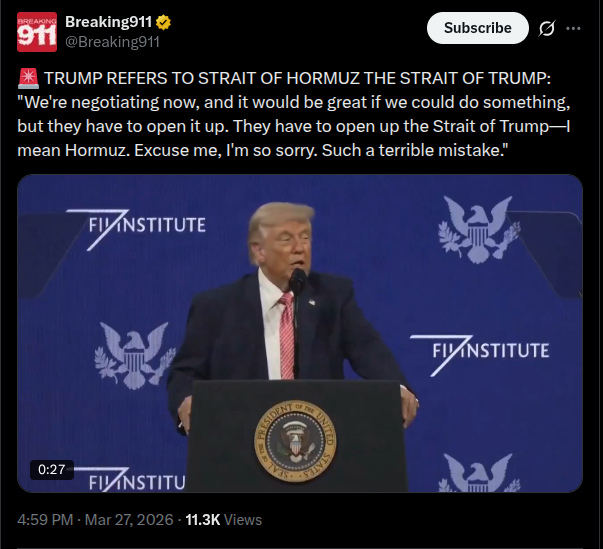
Task: Click the gold verified badge
Action: [x=163, y=22]
